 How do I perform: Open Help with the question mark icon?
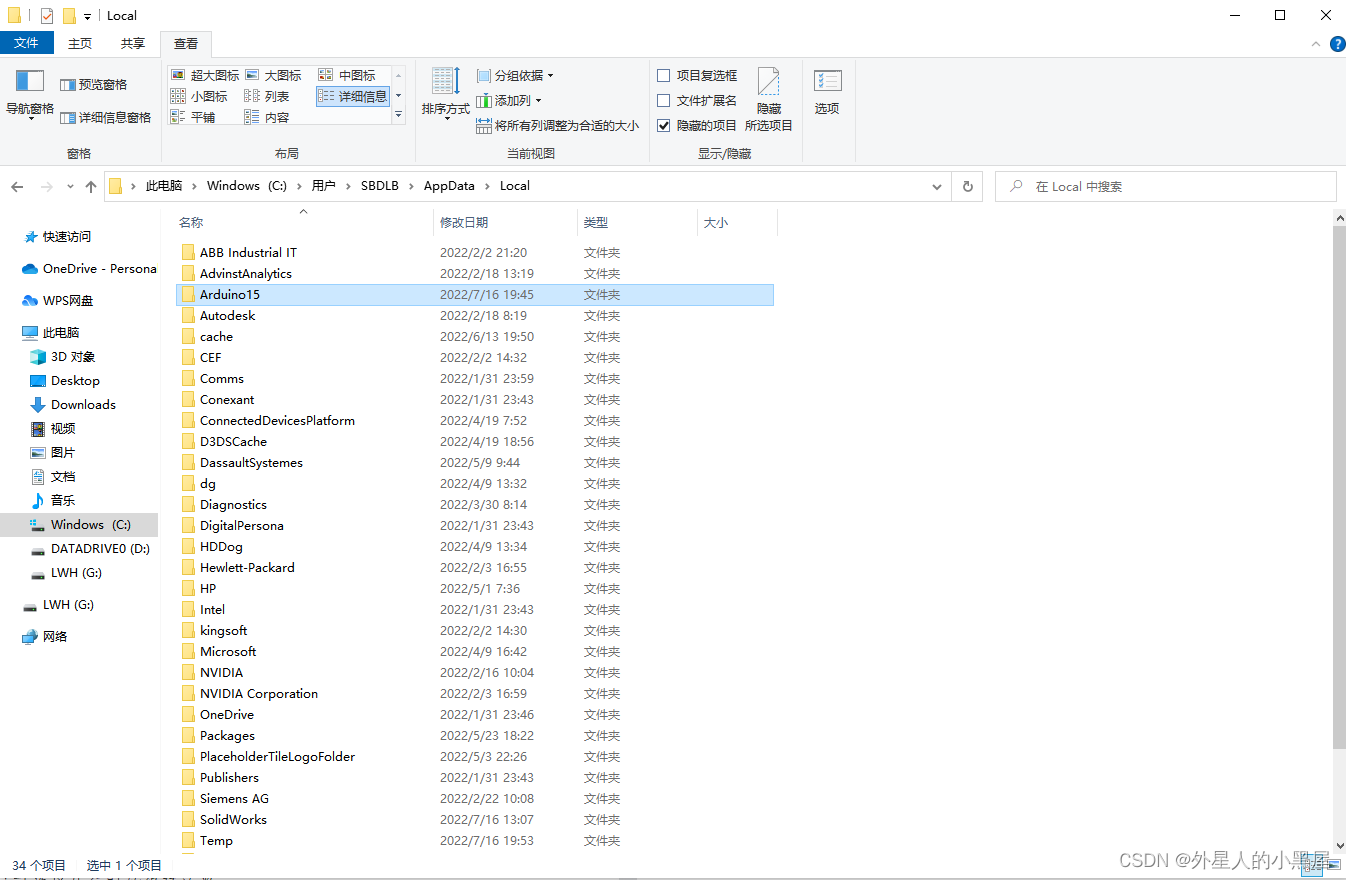[x=1337, y=44]
